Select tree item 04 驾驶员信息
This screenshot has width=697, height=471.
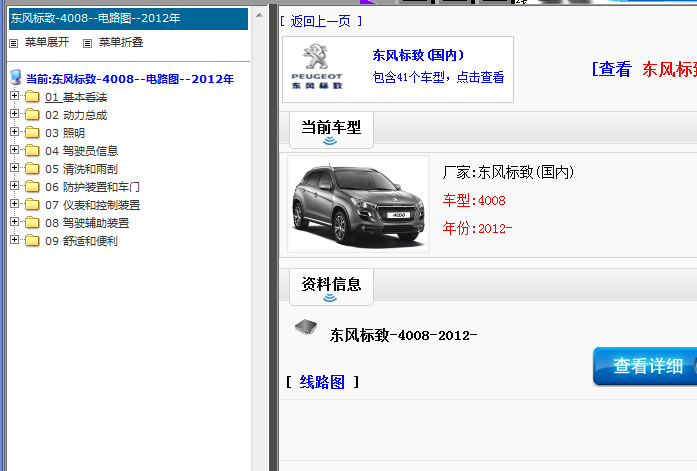pyautogui.click(x=81, y=151)
